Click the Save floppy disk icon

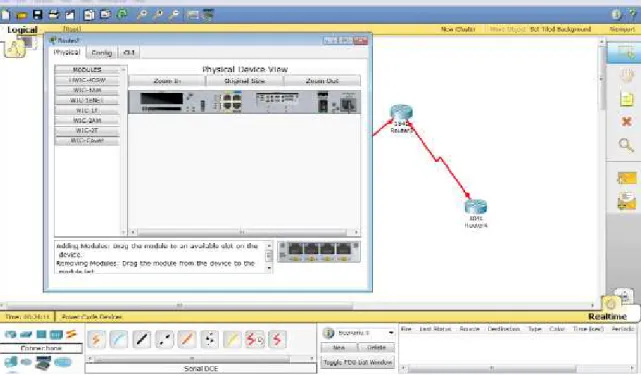click(38, 15)
